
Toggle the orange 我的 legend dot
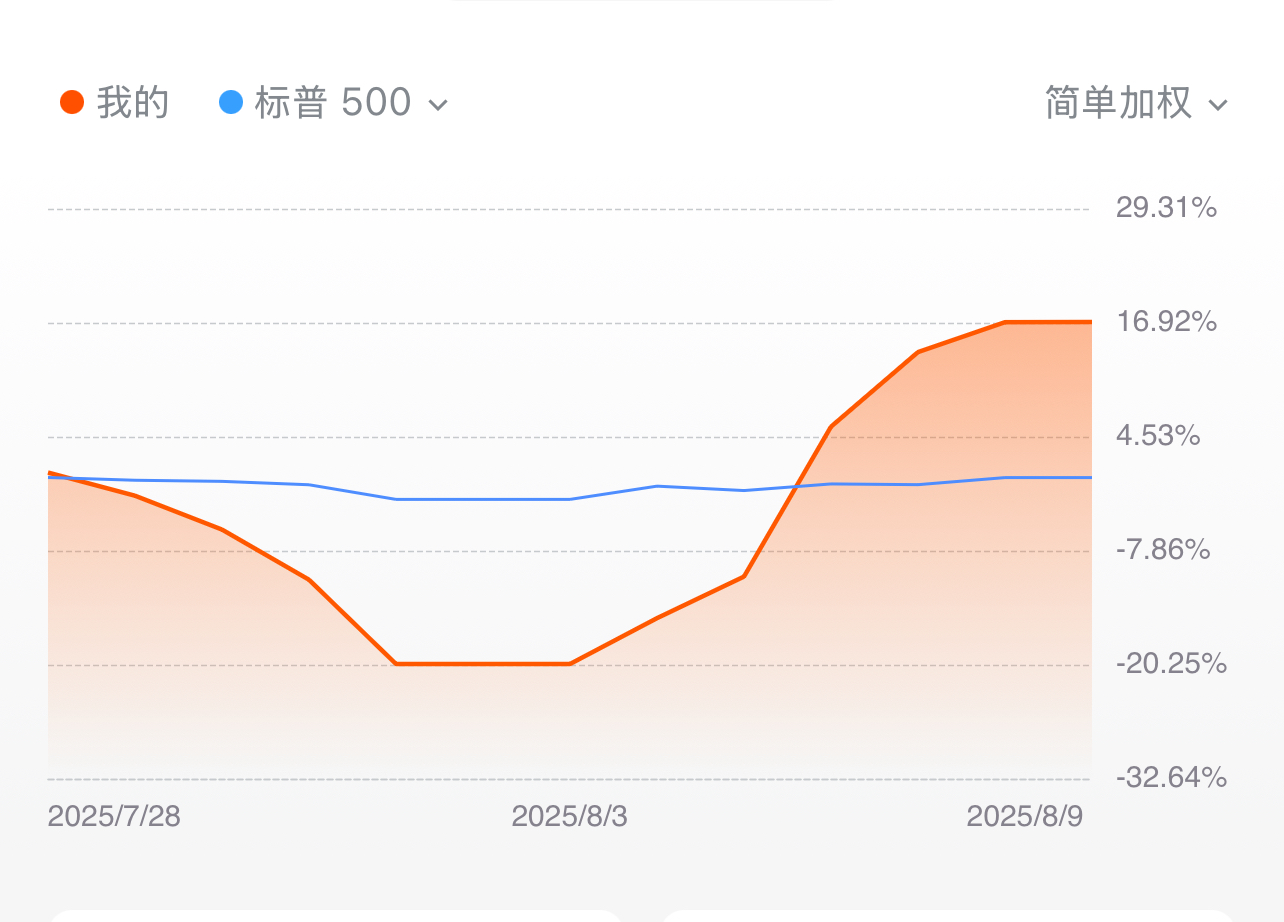point(72,103)
